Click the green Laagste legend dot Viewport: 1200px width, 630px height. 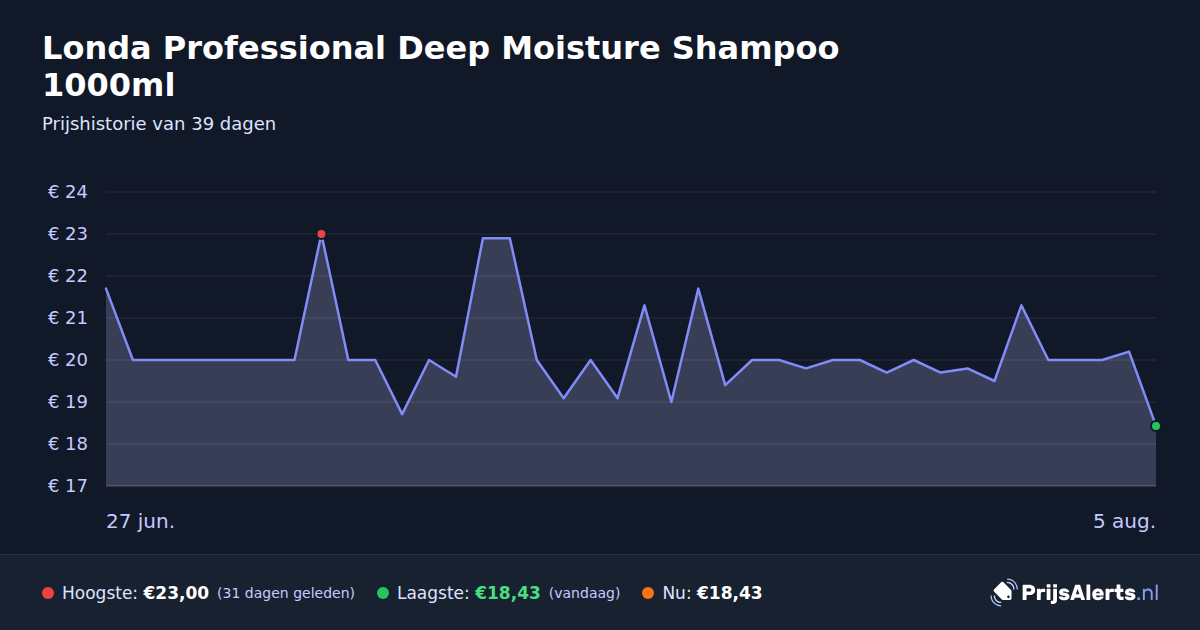(383, 593)
